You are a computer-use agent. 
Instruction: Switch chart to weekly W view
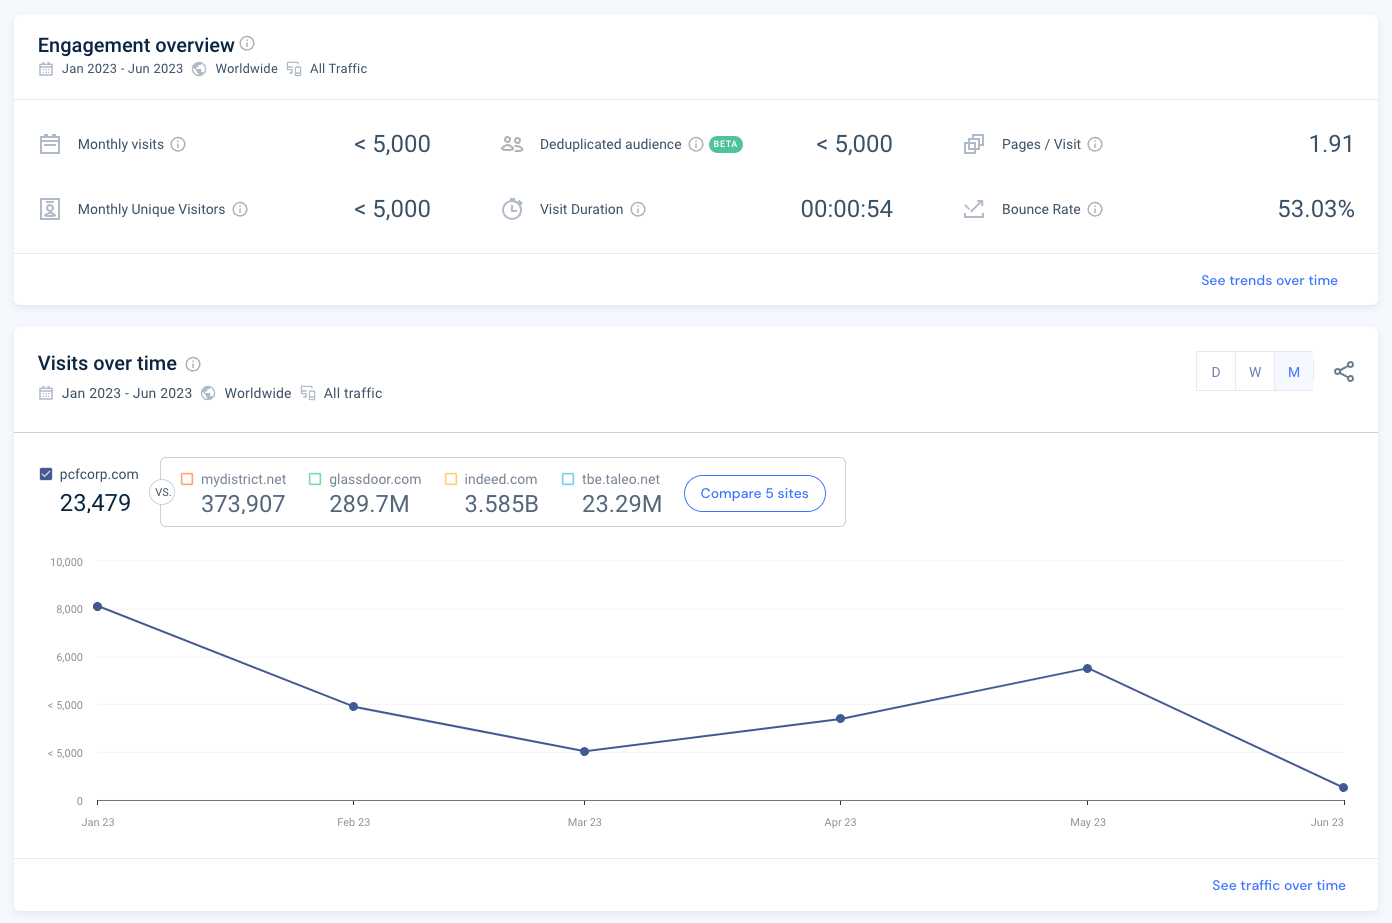click(x=1255, y=372)
